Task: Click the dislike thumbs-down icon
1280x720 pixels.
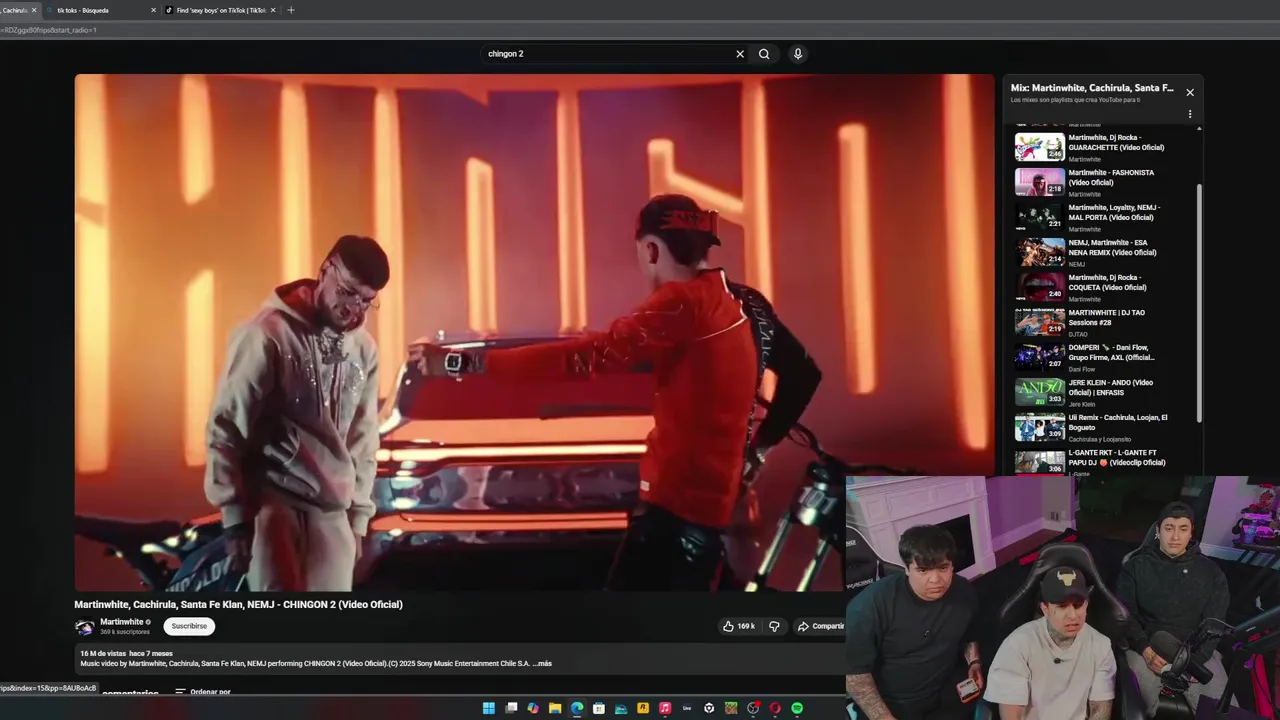Action: 774,626
